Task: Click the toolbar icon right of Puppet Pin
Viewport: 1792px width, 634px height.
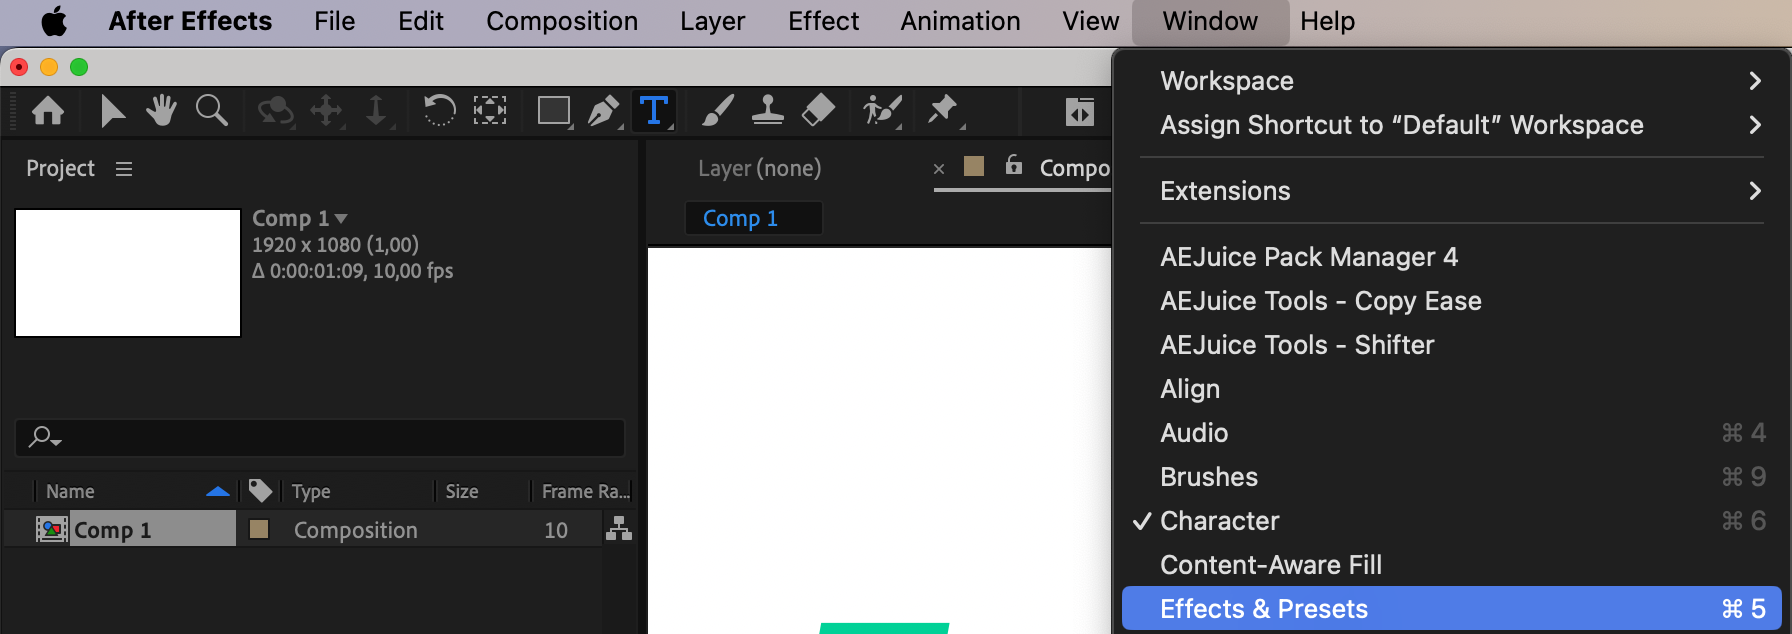Action: pyautogui.click(x=1080, y=112)
